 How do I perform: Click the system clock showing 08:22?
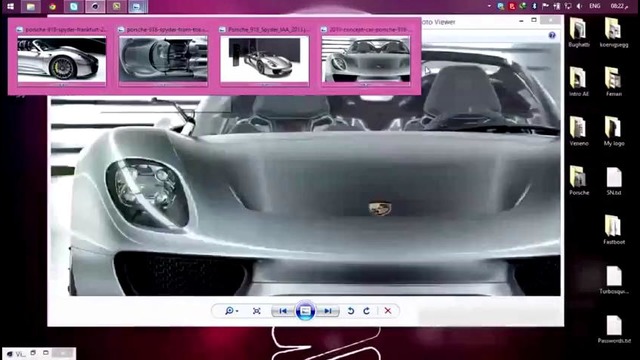(618, 6)
